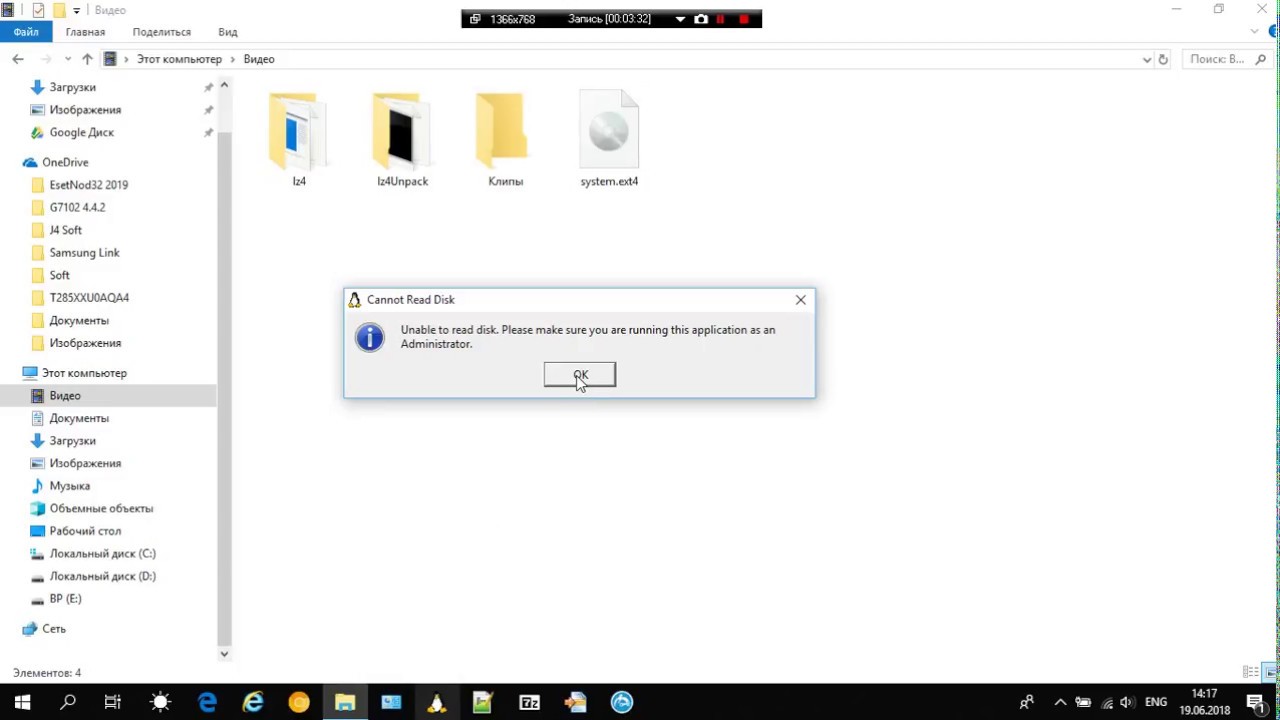Image resolution: width=1280 pixels, height=720 pixels.
Task: Open J4 Soft folder in sidebar
Action: [65, 230]
